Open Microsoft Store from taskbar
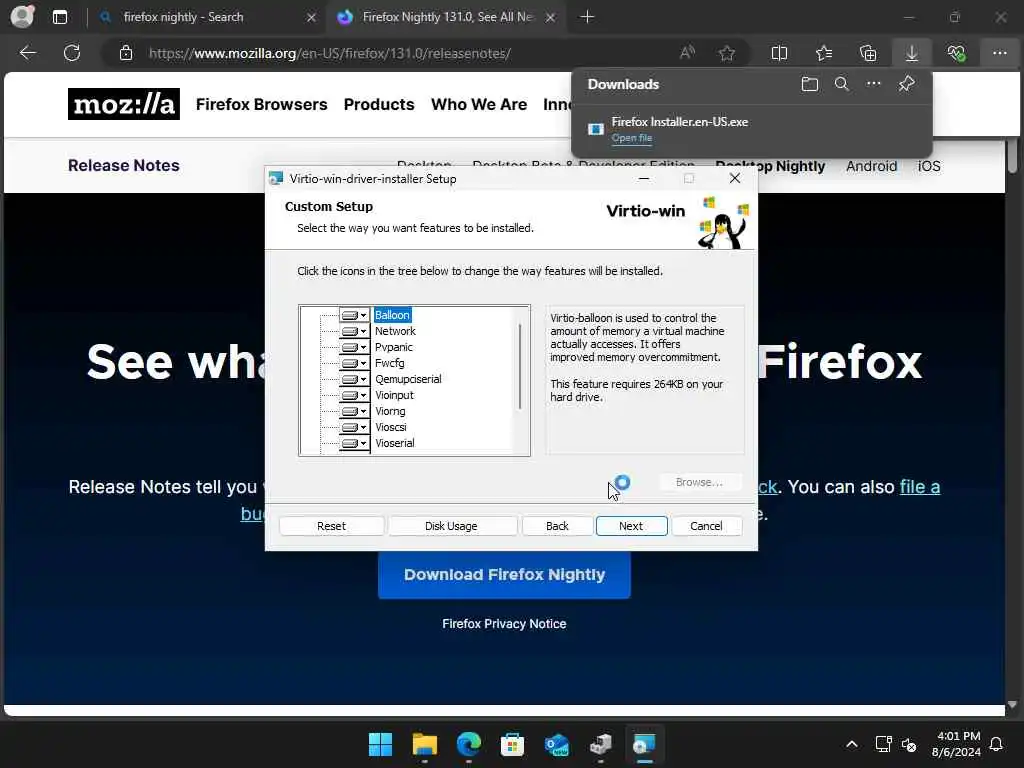This screenshot has width=1024, height=768. tap(512, 744)
